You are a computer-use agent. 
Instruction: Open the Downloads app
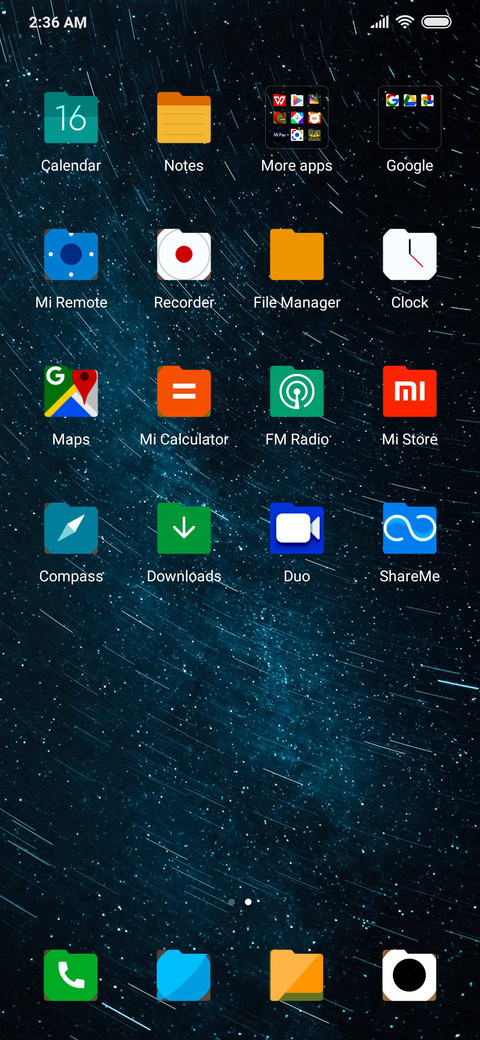[x=184, y=529]
